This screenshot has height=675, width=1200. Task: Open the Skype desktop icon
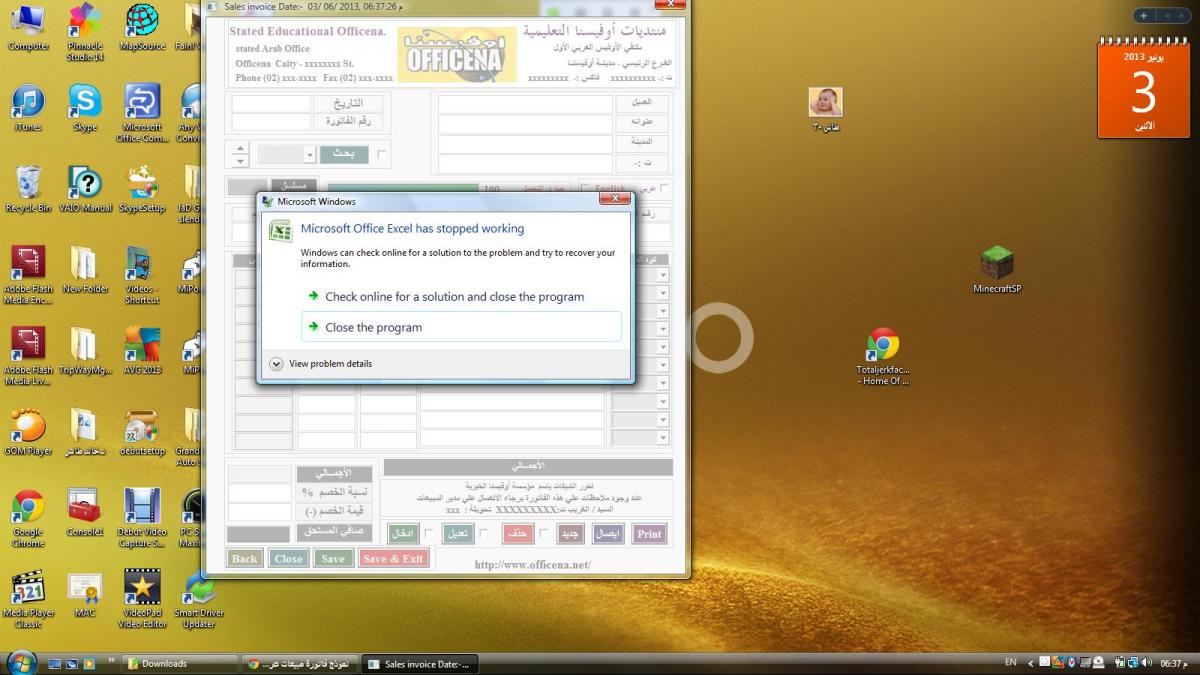click(85, 108)
